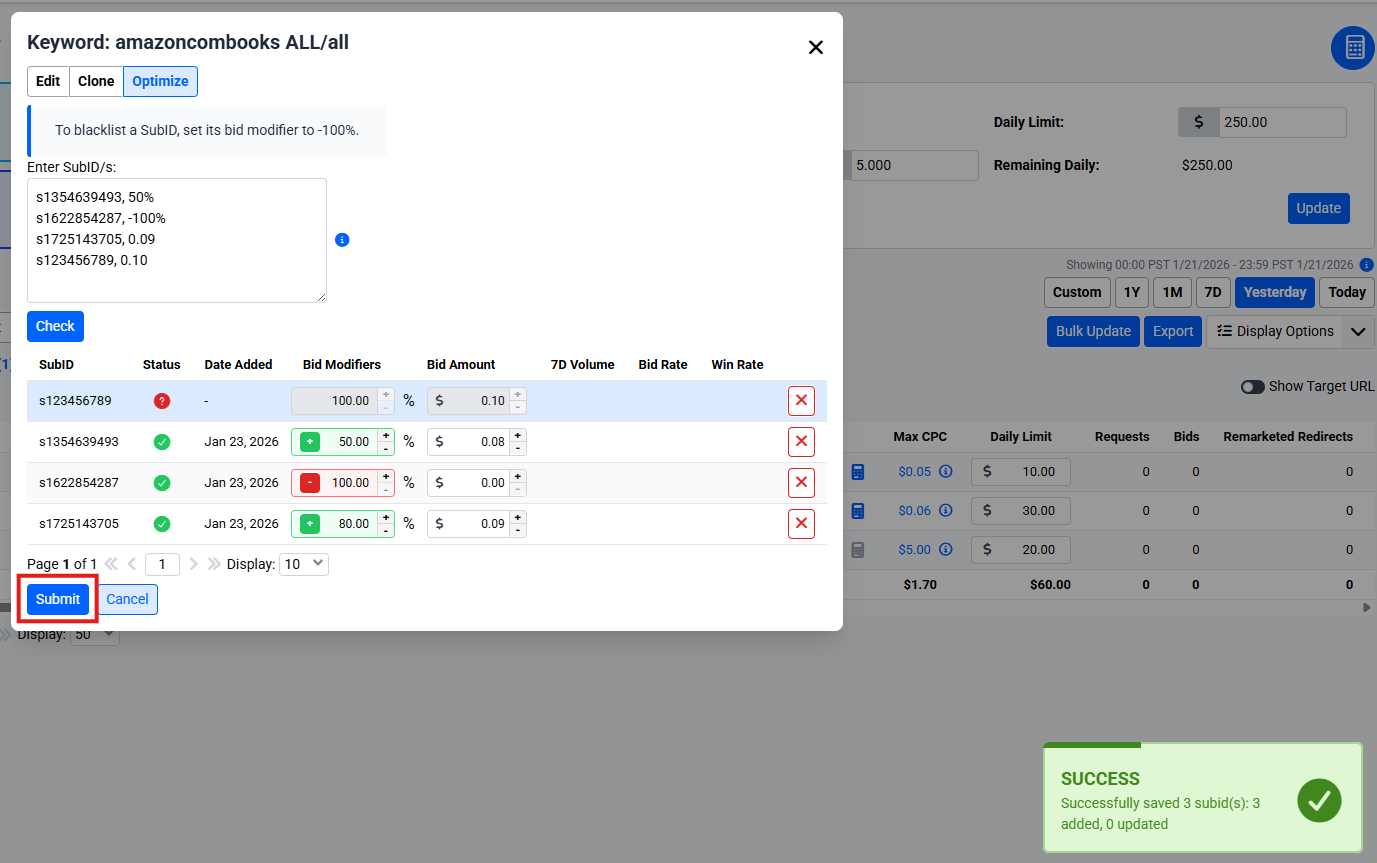Image resolution: width=1377 pixels, height=863 pixels.
Task: Open the blue calculator icon at top right
Action: pos(1354,48)
